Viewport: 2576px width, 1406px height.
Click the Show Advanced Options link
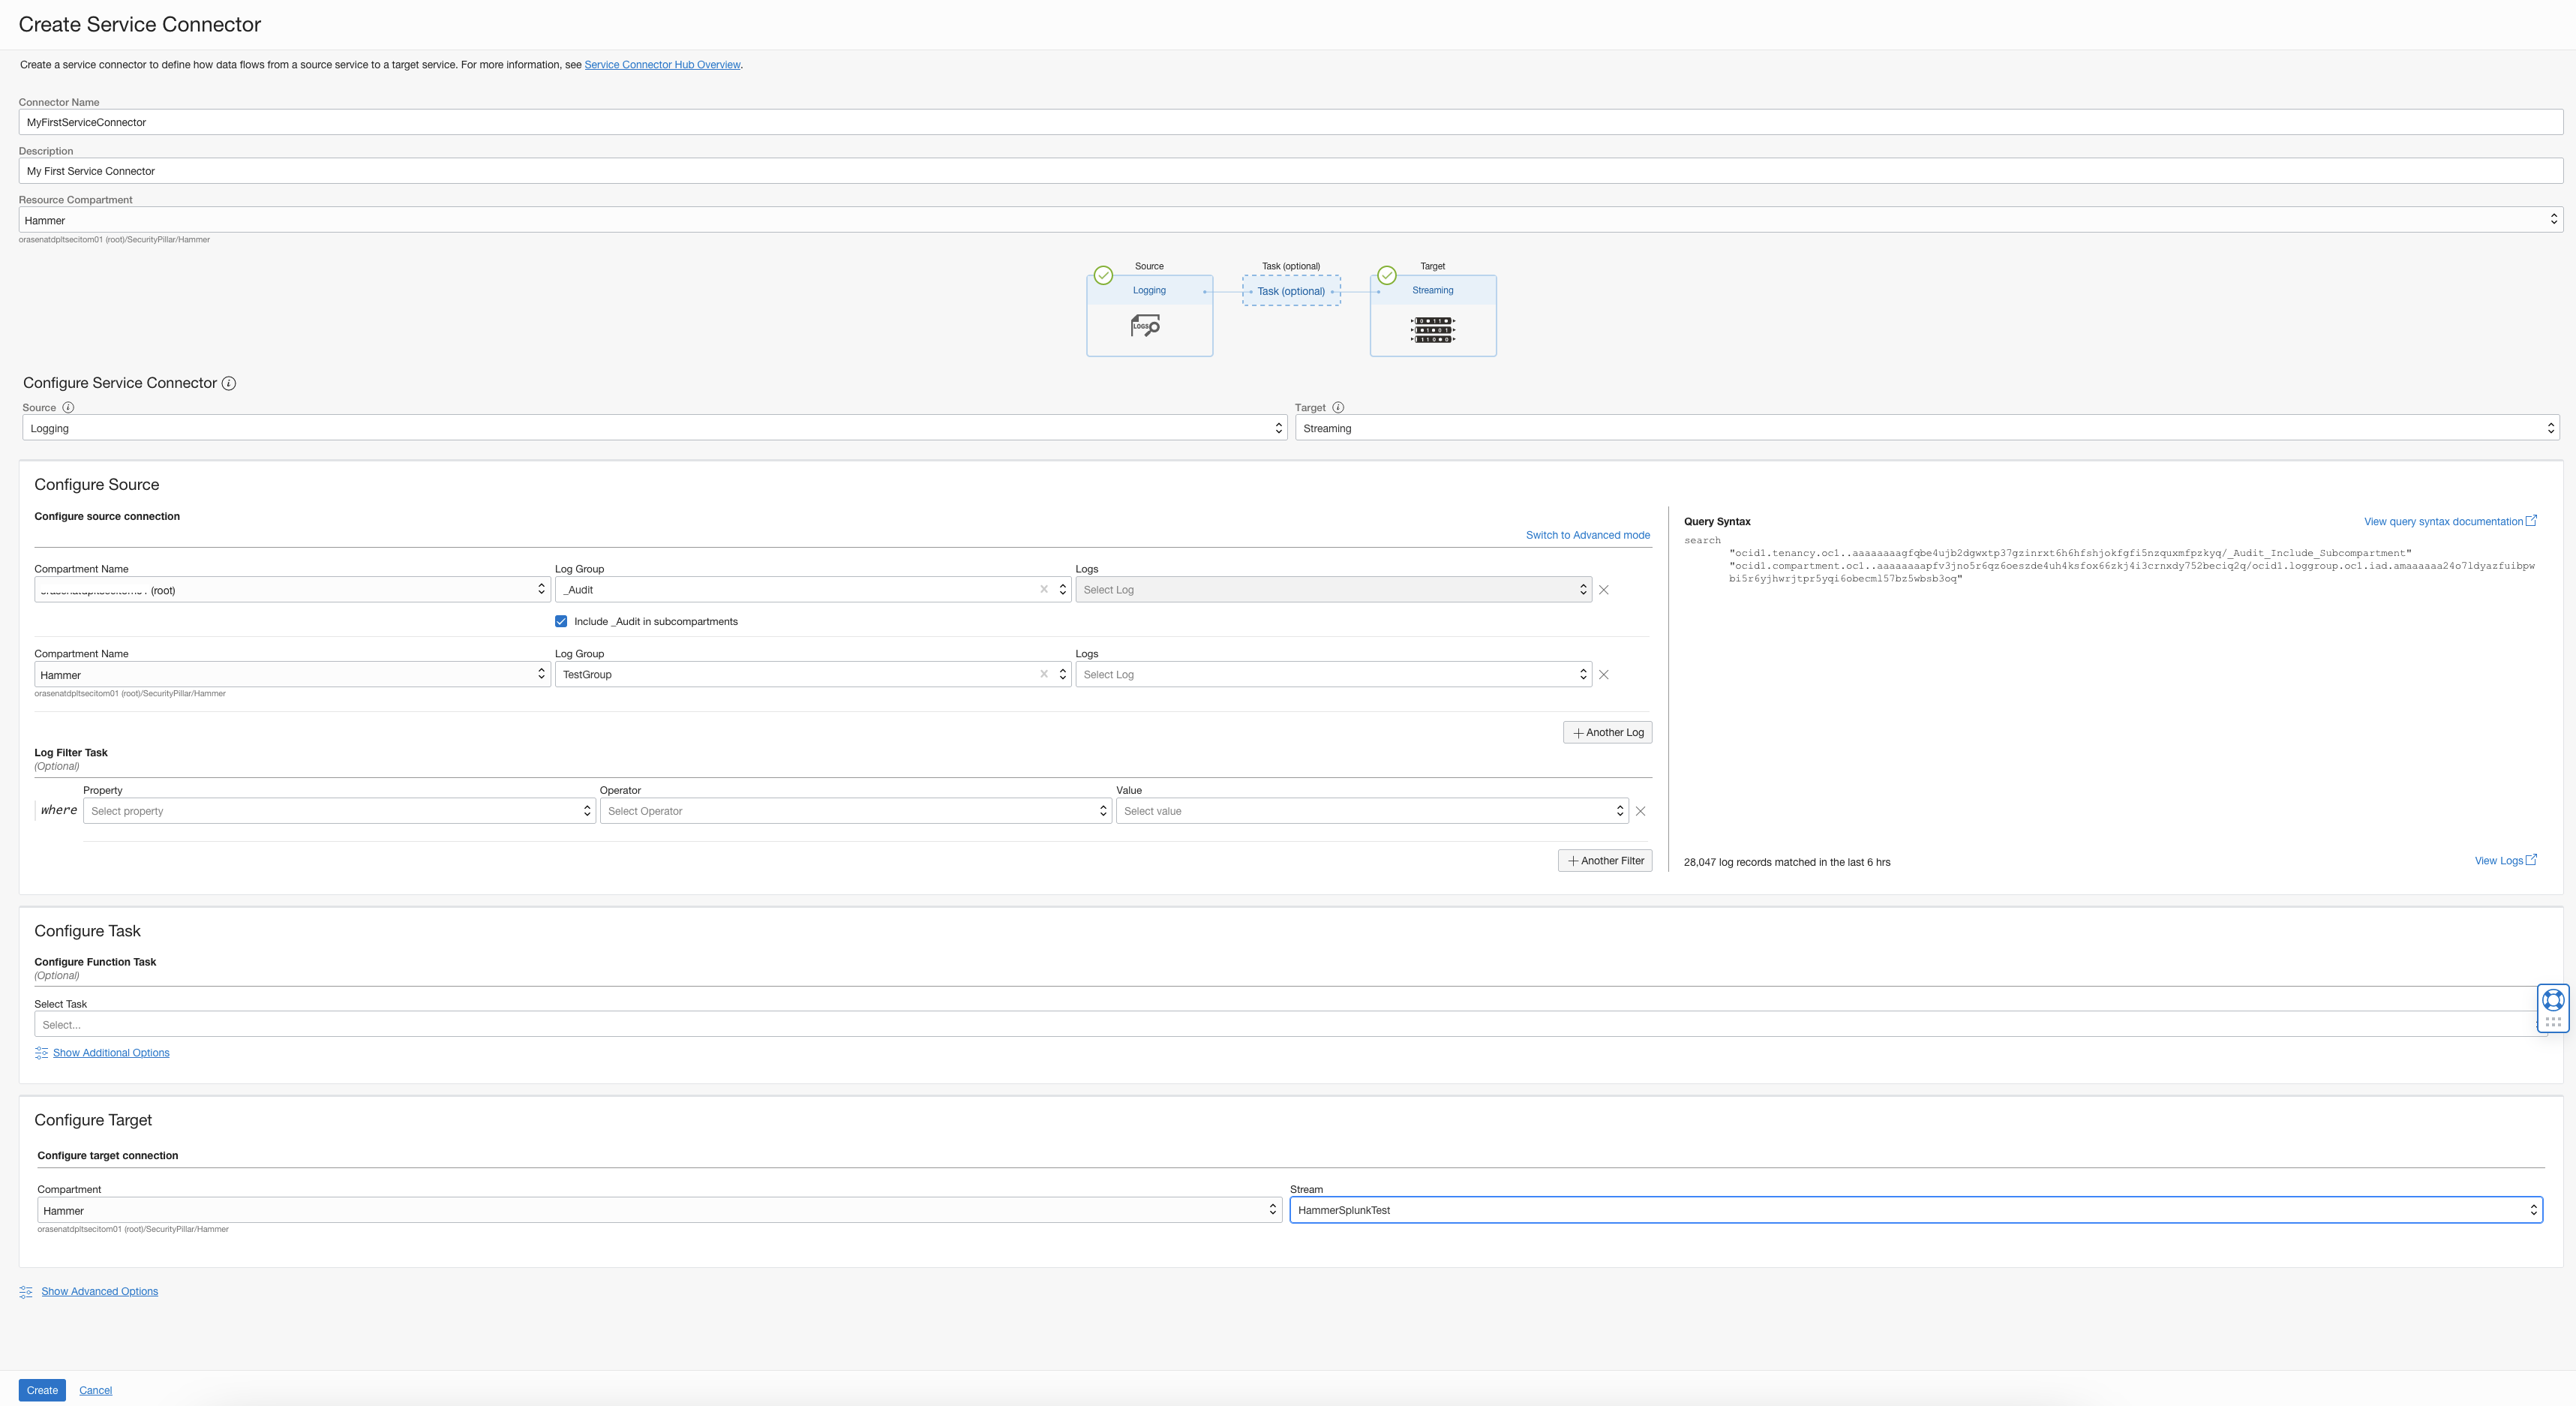(101, 1290)
